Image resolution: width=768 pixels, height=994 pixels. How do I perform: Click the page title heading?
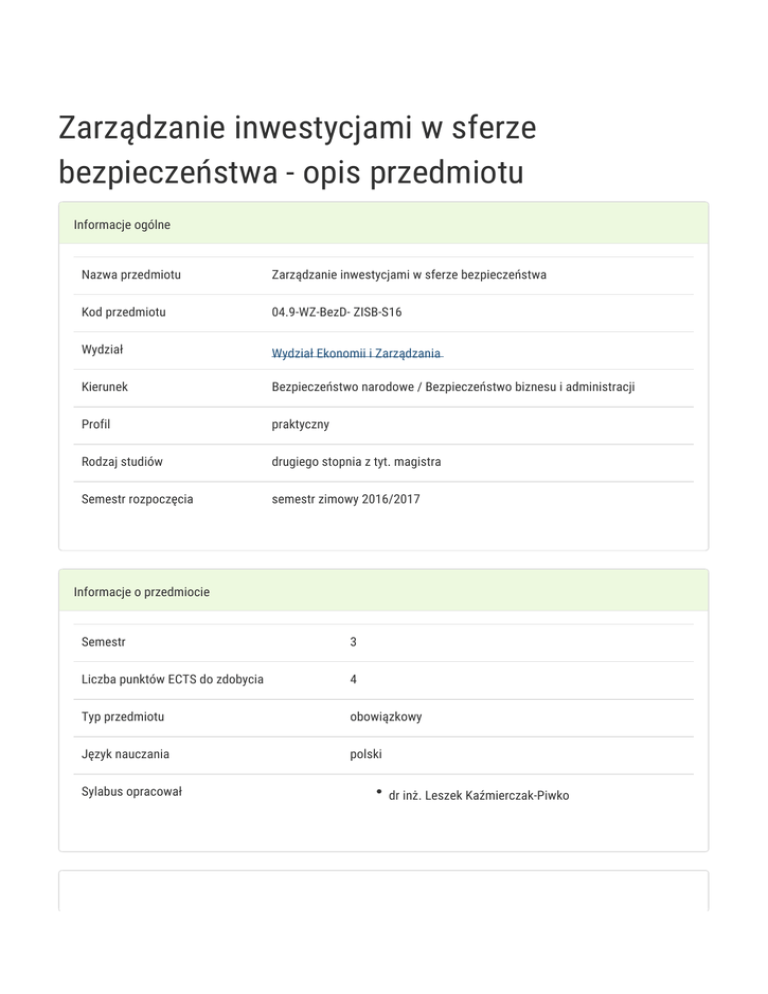[298, 151]
